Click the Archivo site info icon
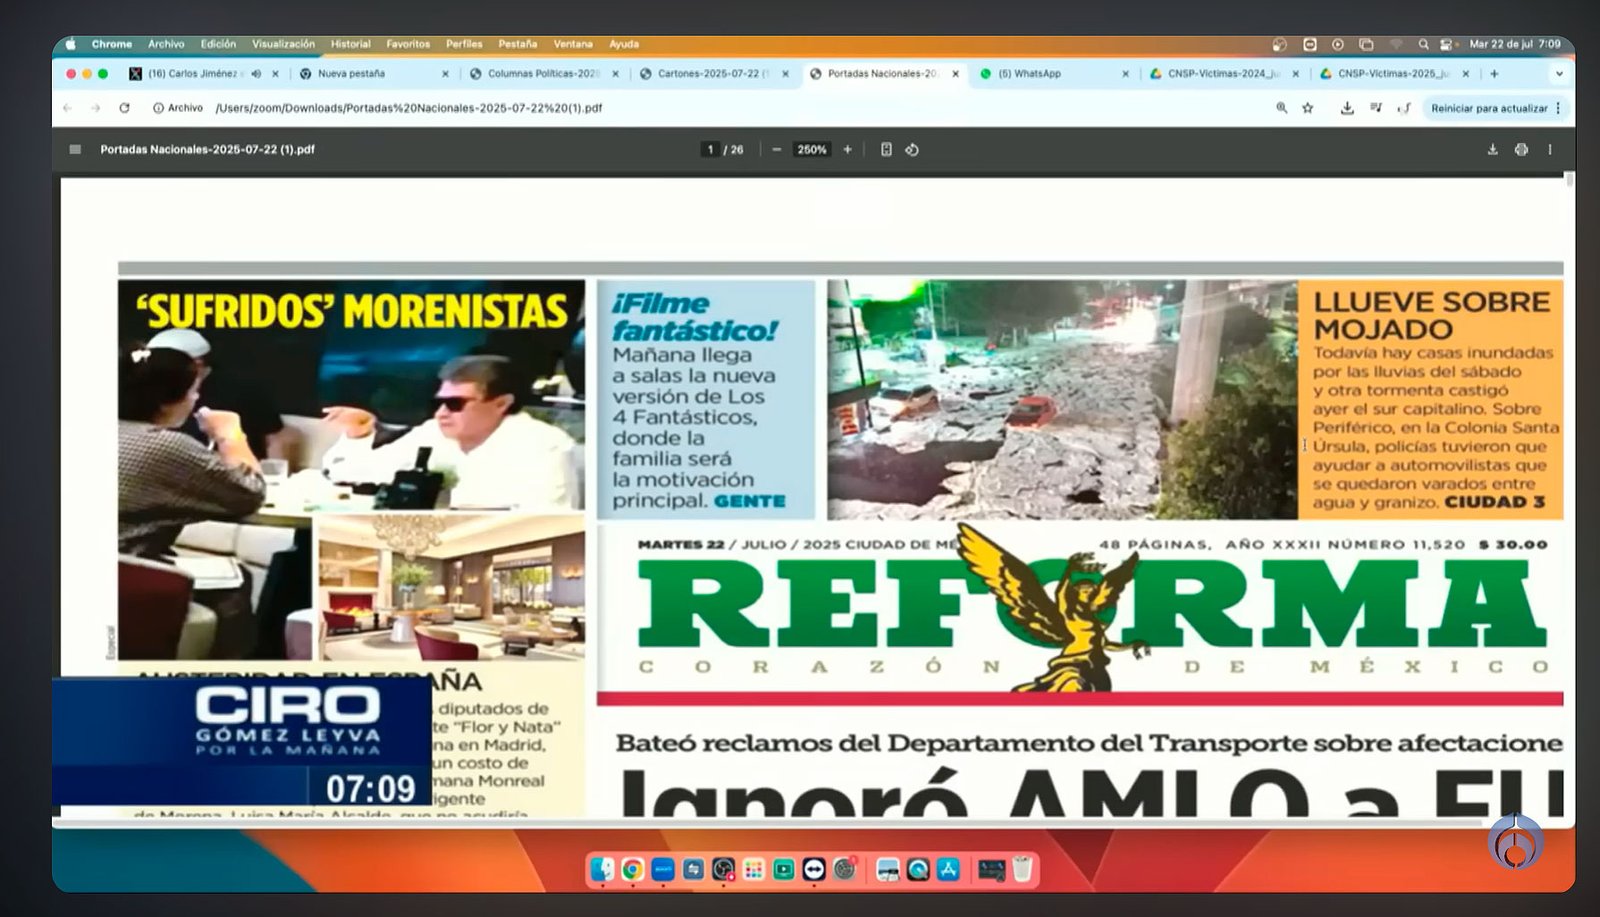Viewport: 1600px width, 917px height. (178, 108)
